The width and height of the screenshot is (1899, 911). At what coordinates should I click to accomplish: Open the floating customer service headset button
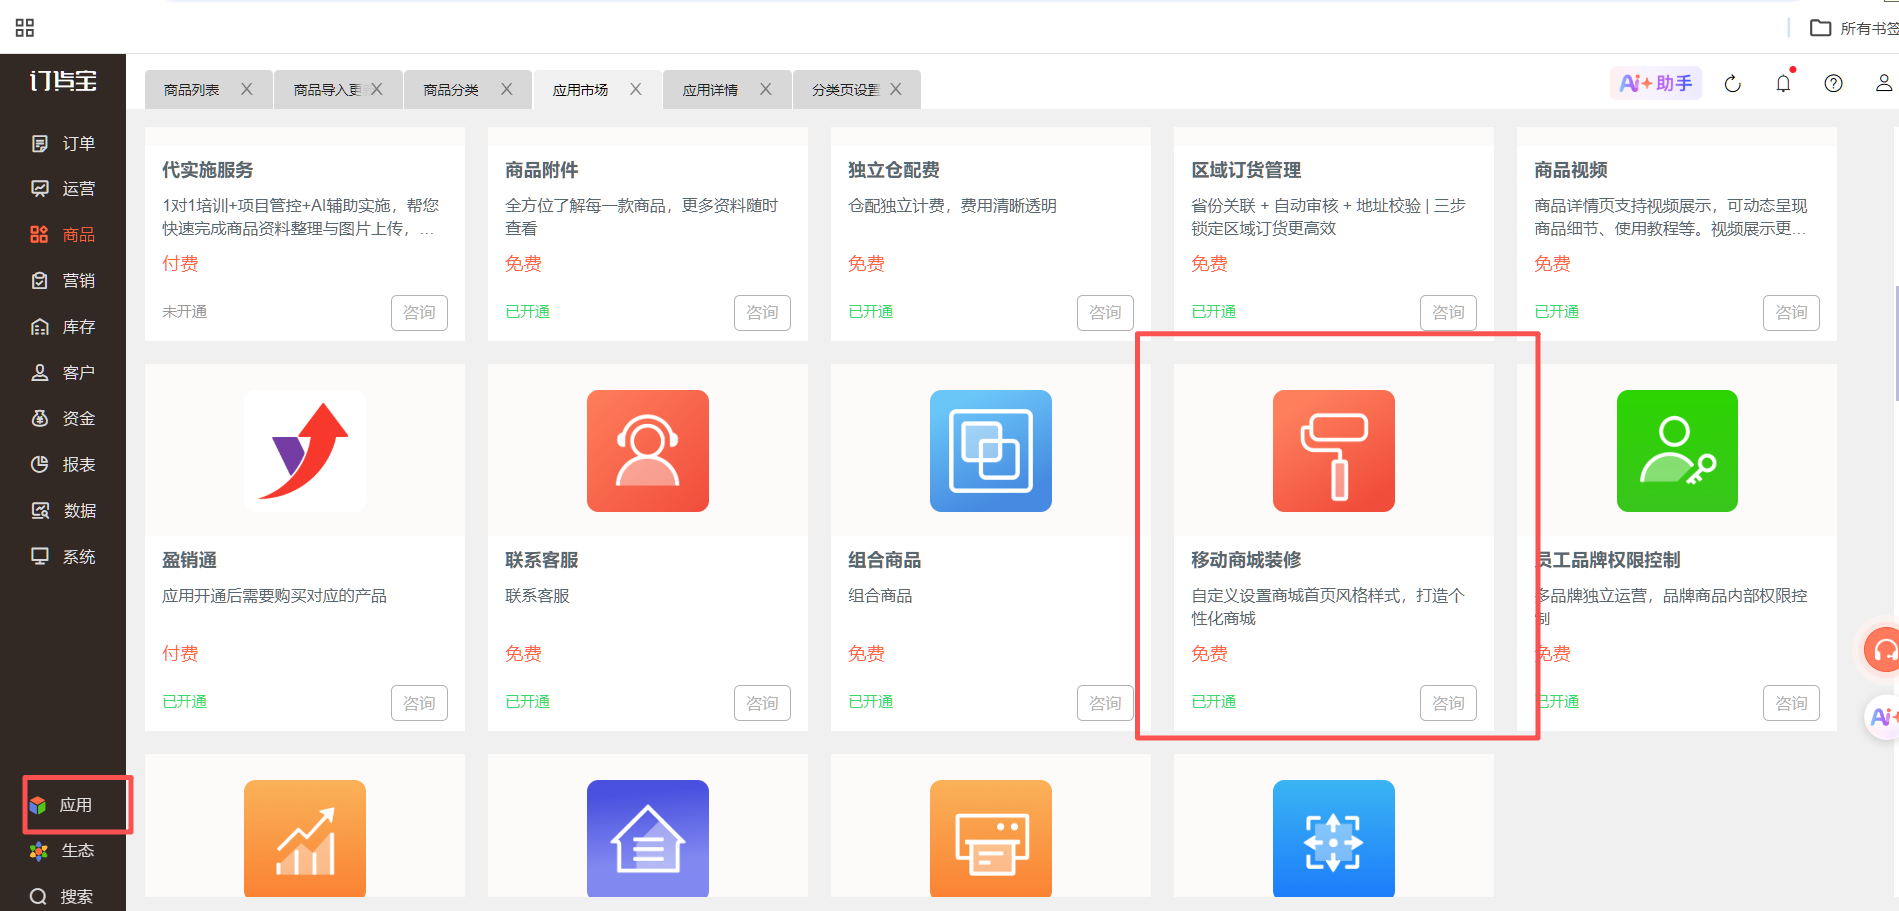[x=1883, y=651]
